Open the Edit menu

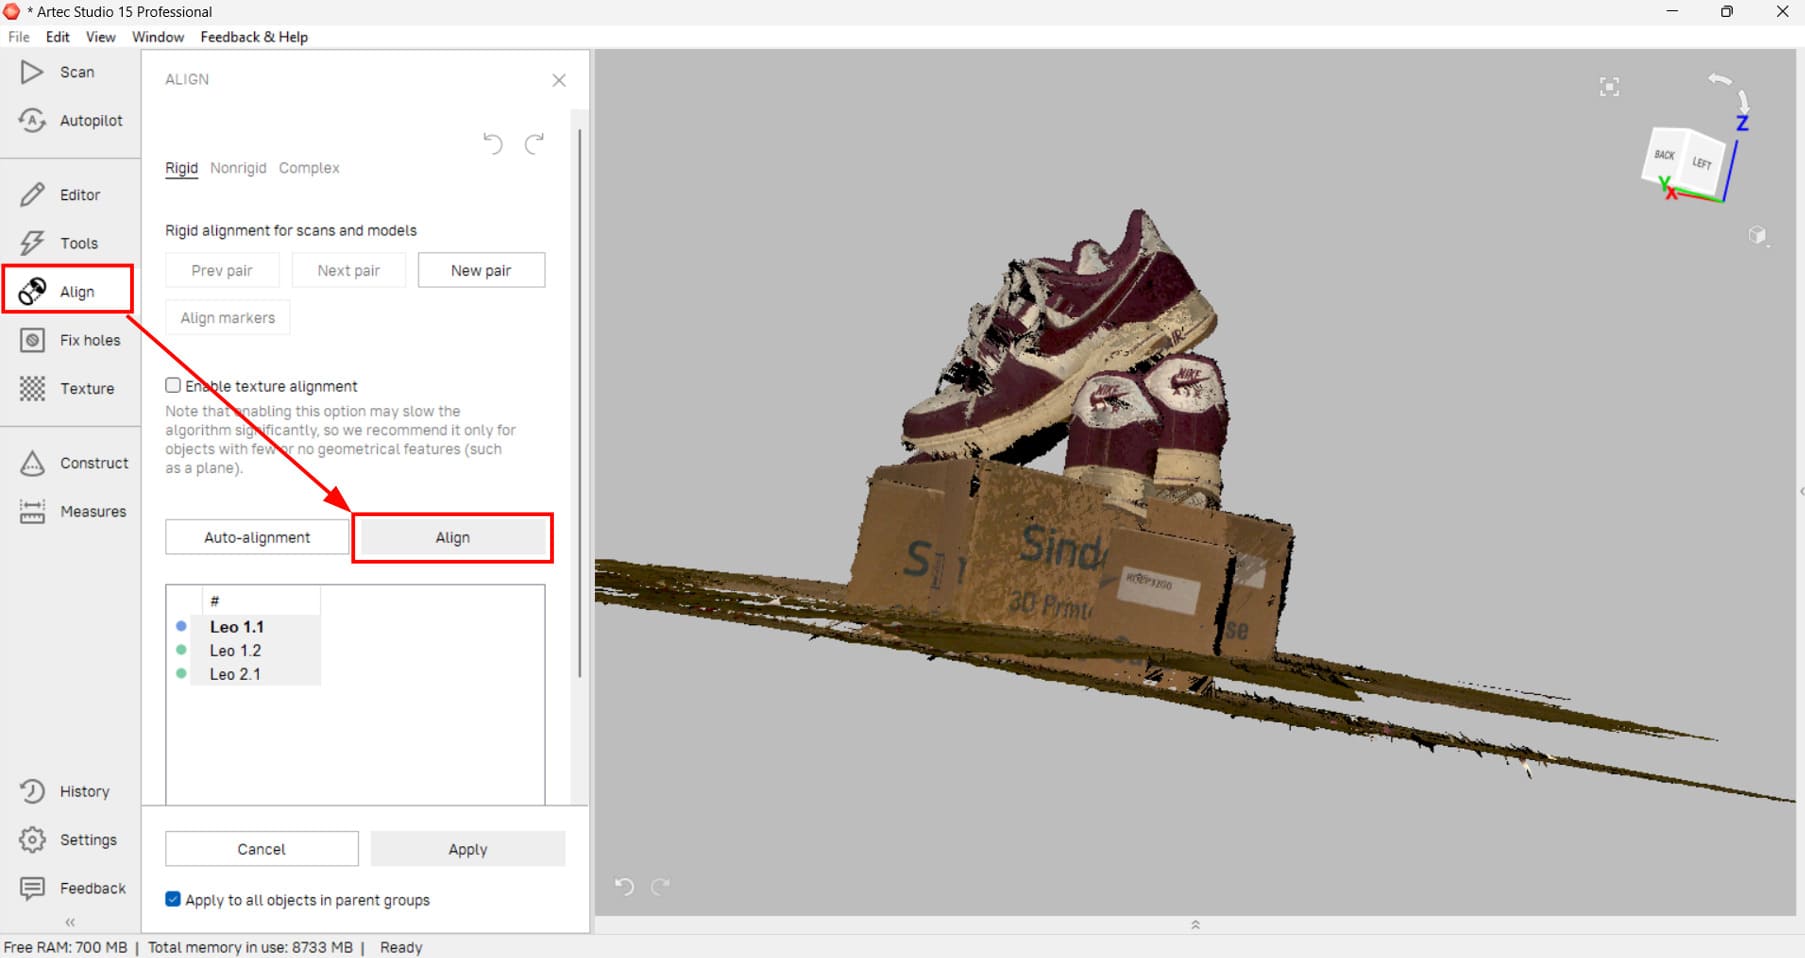pos(58,37)
